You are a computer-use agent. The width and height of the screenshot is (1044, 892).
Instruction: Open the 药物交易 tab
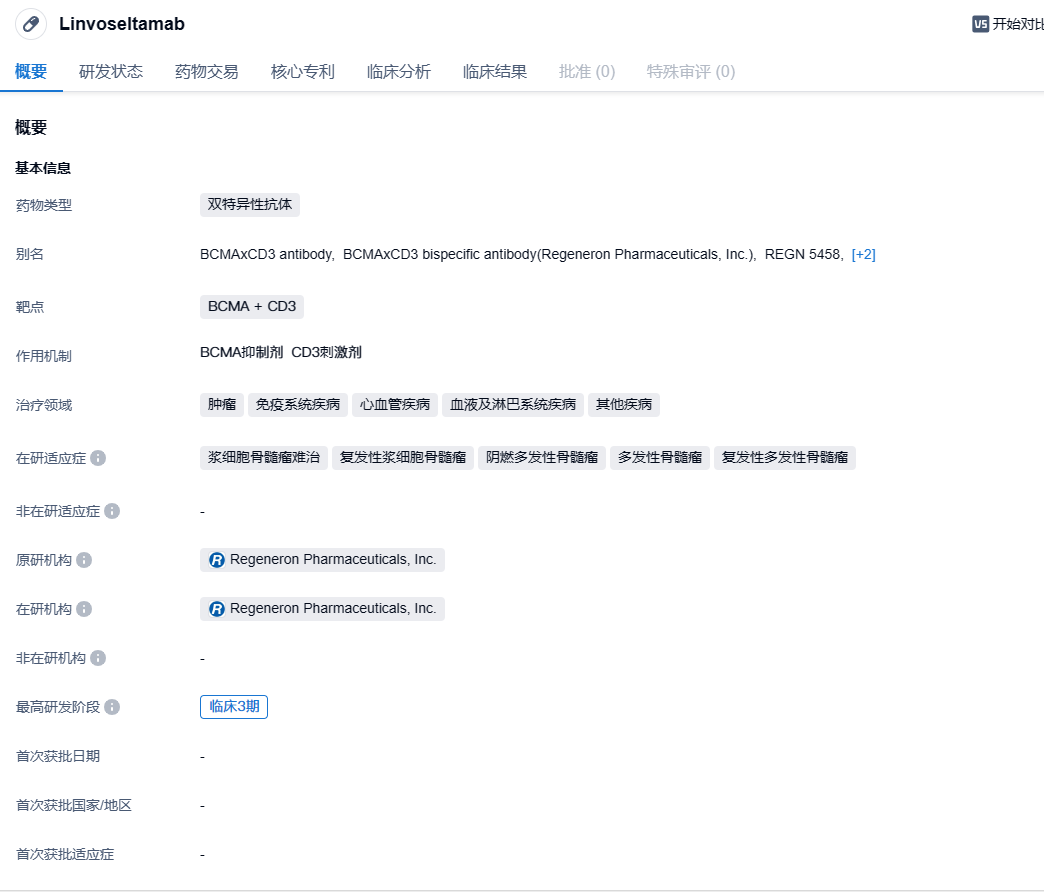207,72
